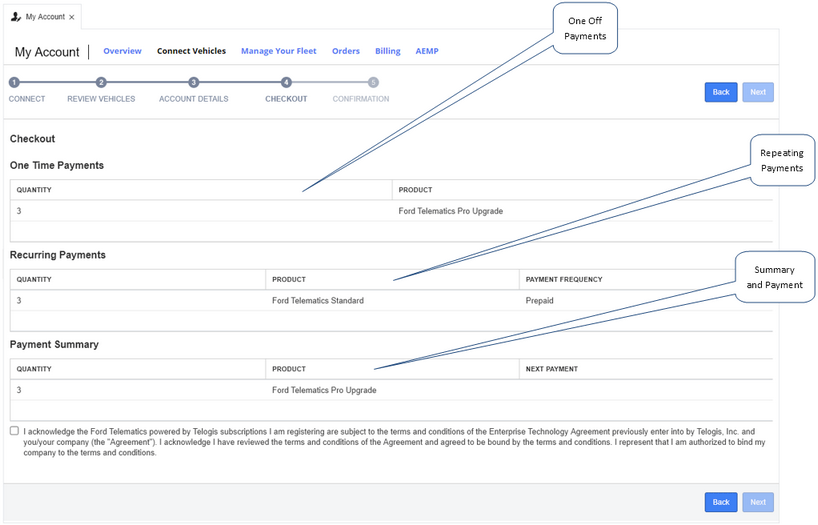818x525 pixels.
Task: Select the Connect Vehicles tab
Action: [x=191, y=51]
